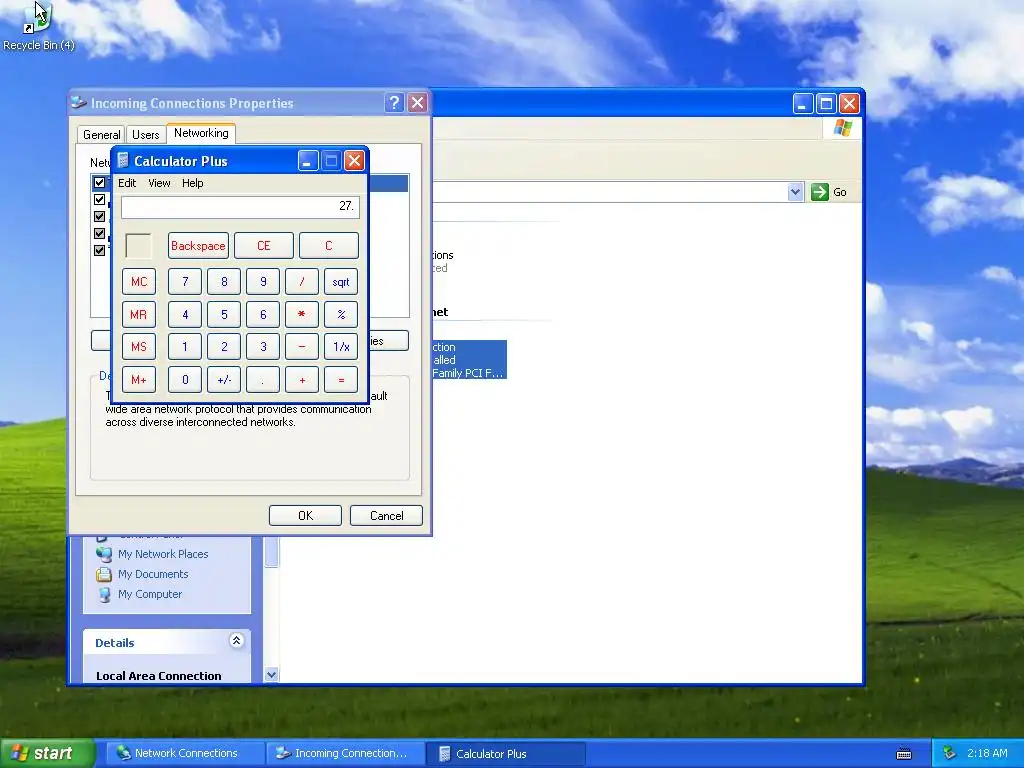Open My Computer icon in sidebar

pos(104,594)
